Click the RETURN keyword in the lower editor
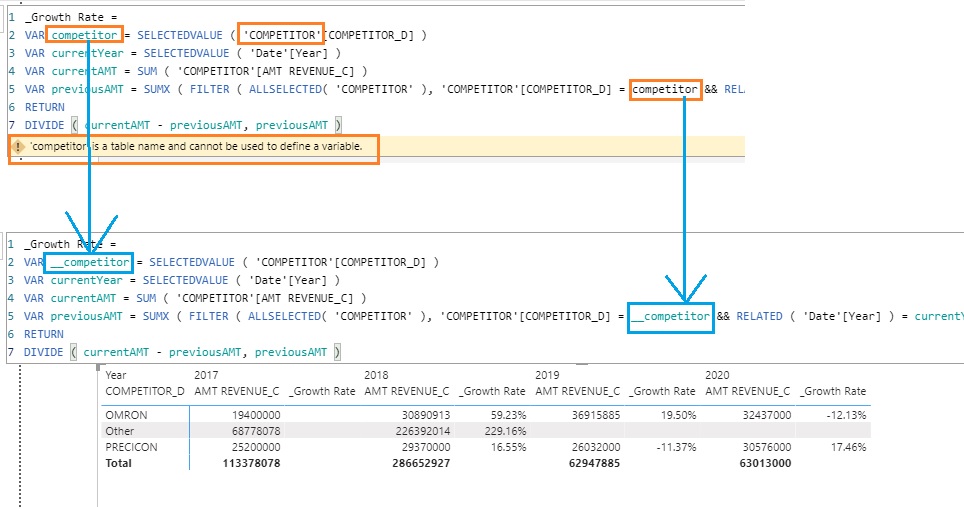Image resolution: width=964 pixels, height=507 pixels. (x=44, y=334)
